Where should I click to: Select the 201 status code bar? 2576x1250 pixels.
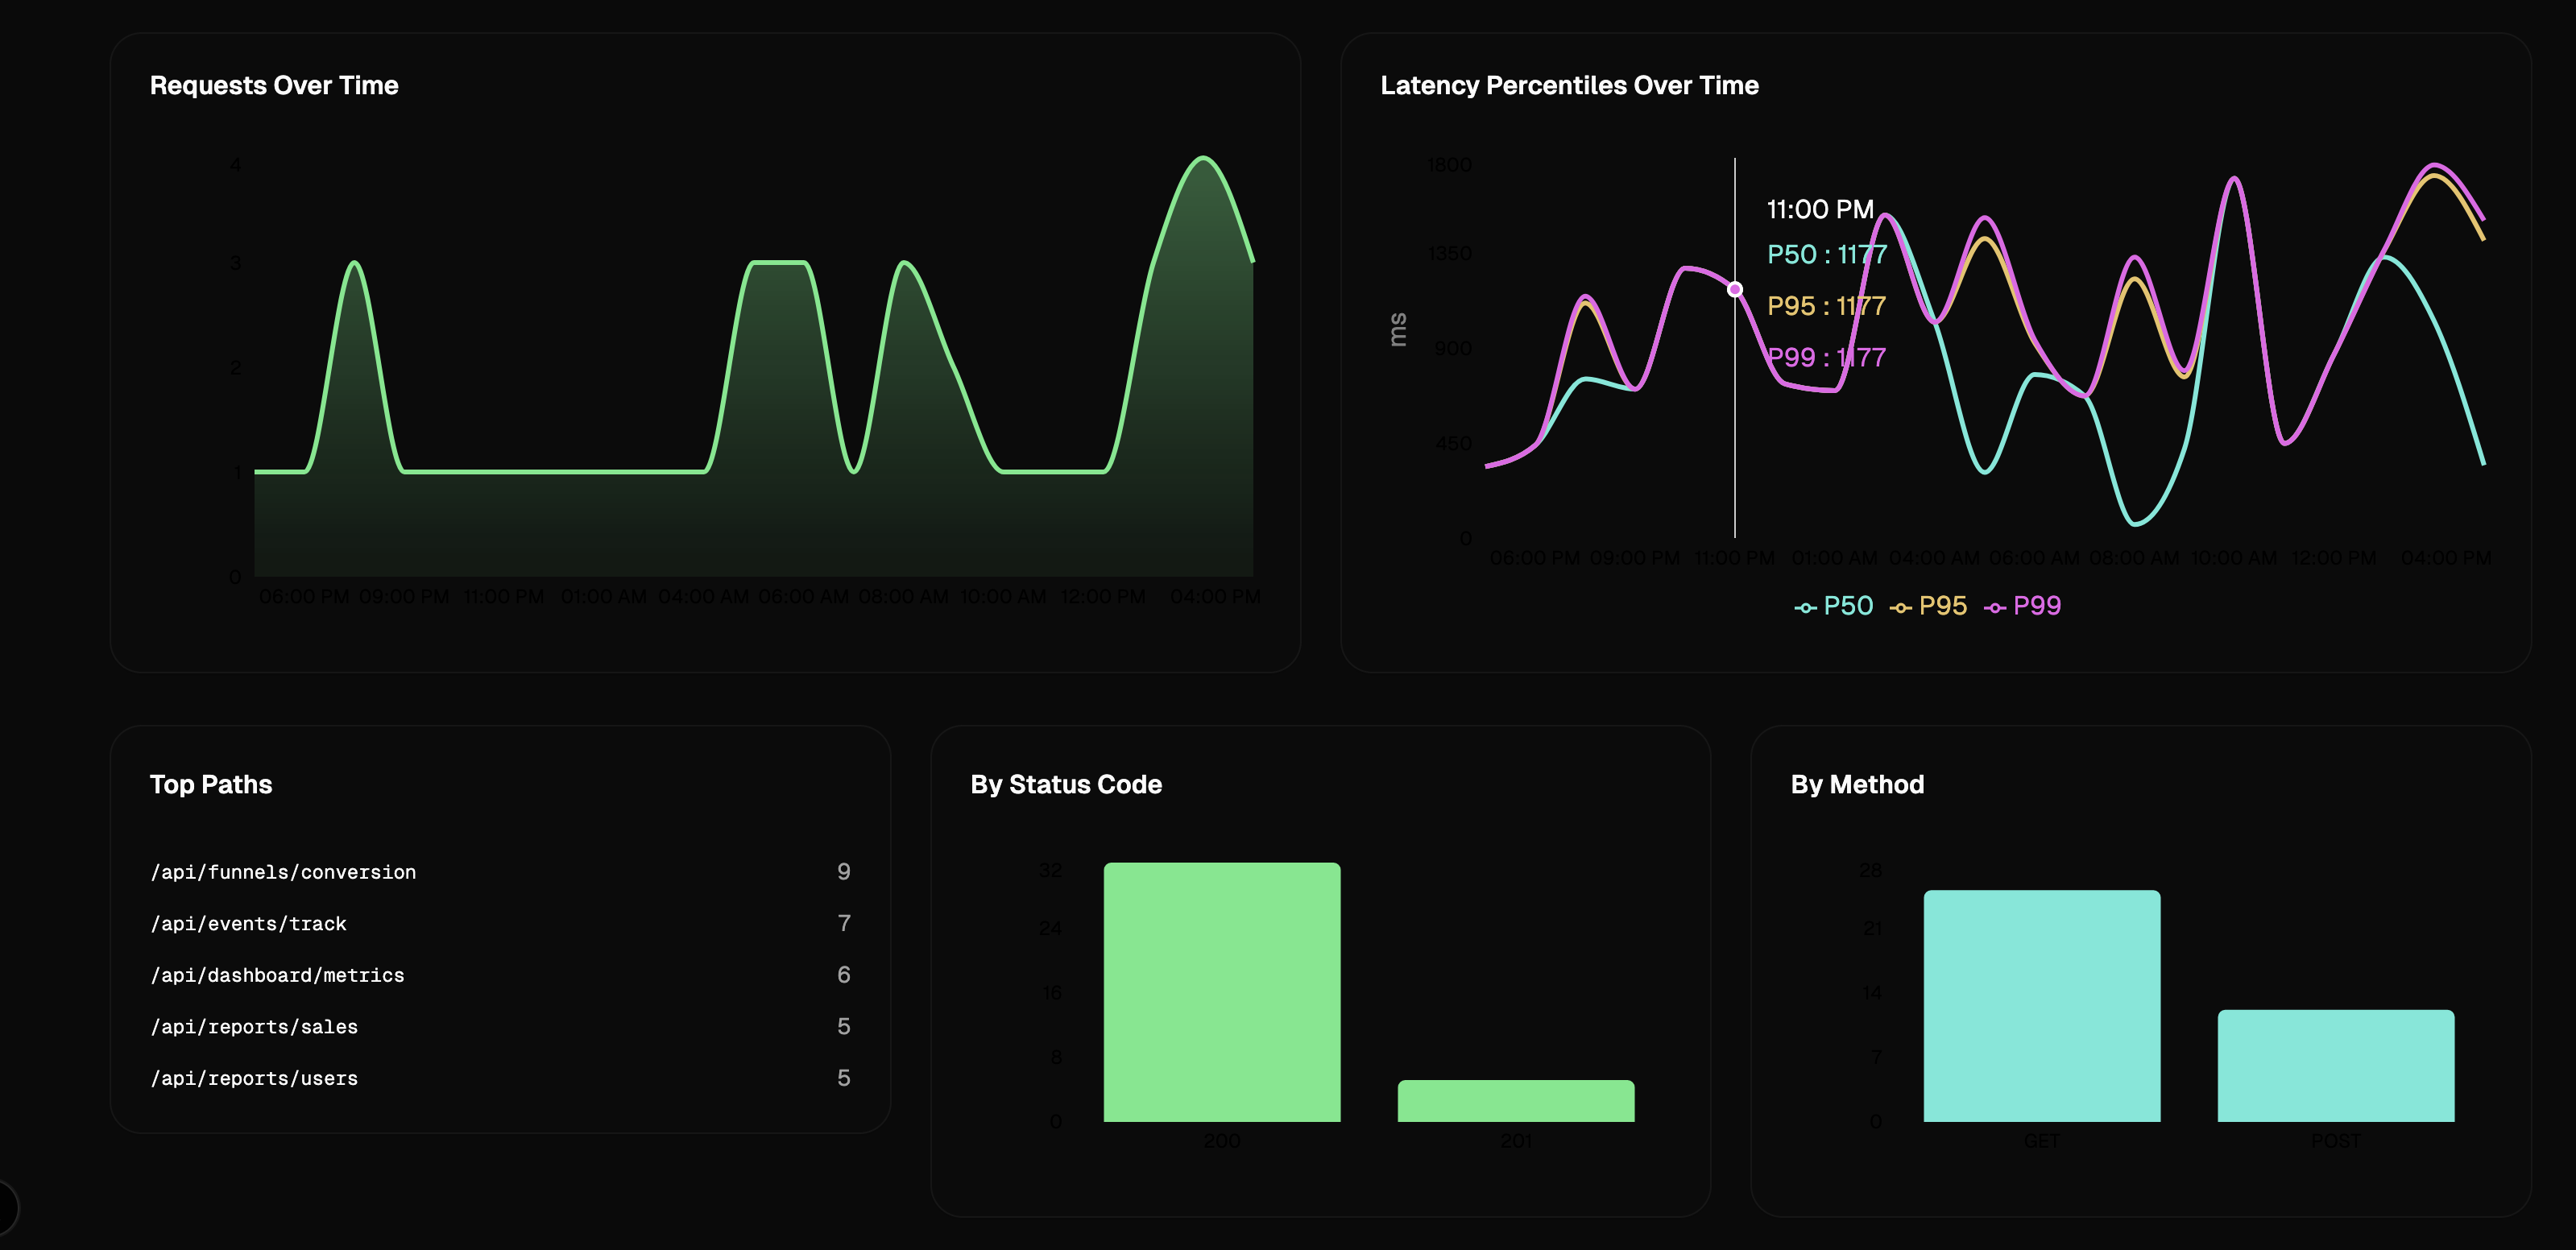click(1515, 1100)
